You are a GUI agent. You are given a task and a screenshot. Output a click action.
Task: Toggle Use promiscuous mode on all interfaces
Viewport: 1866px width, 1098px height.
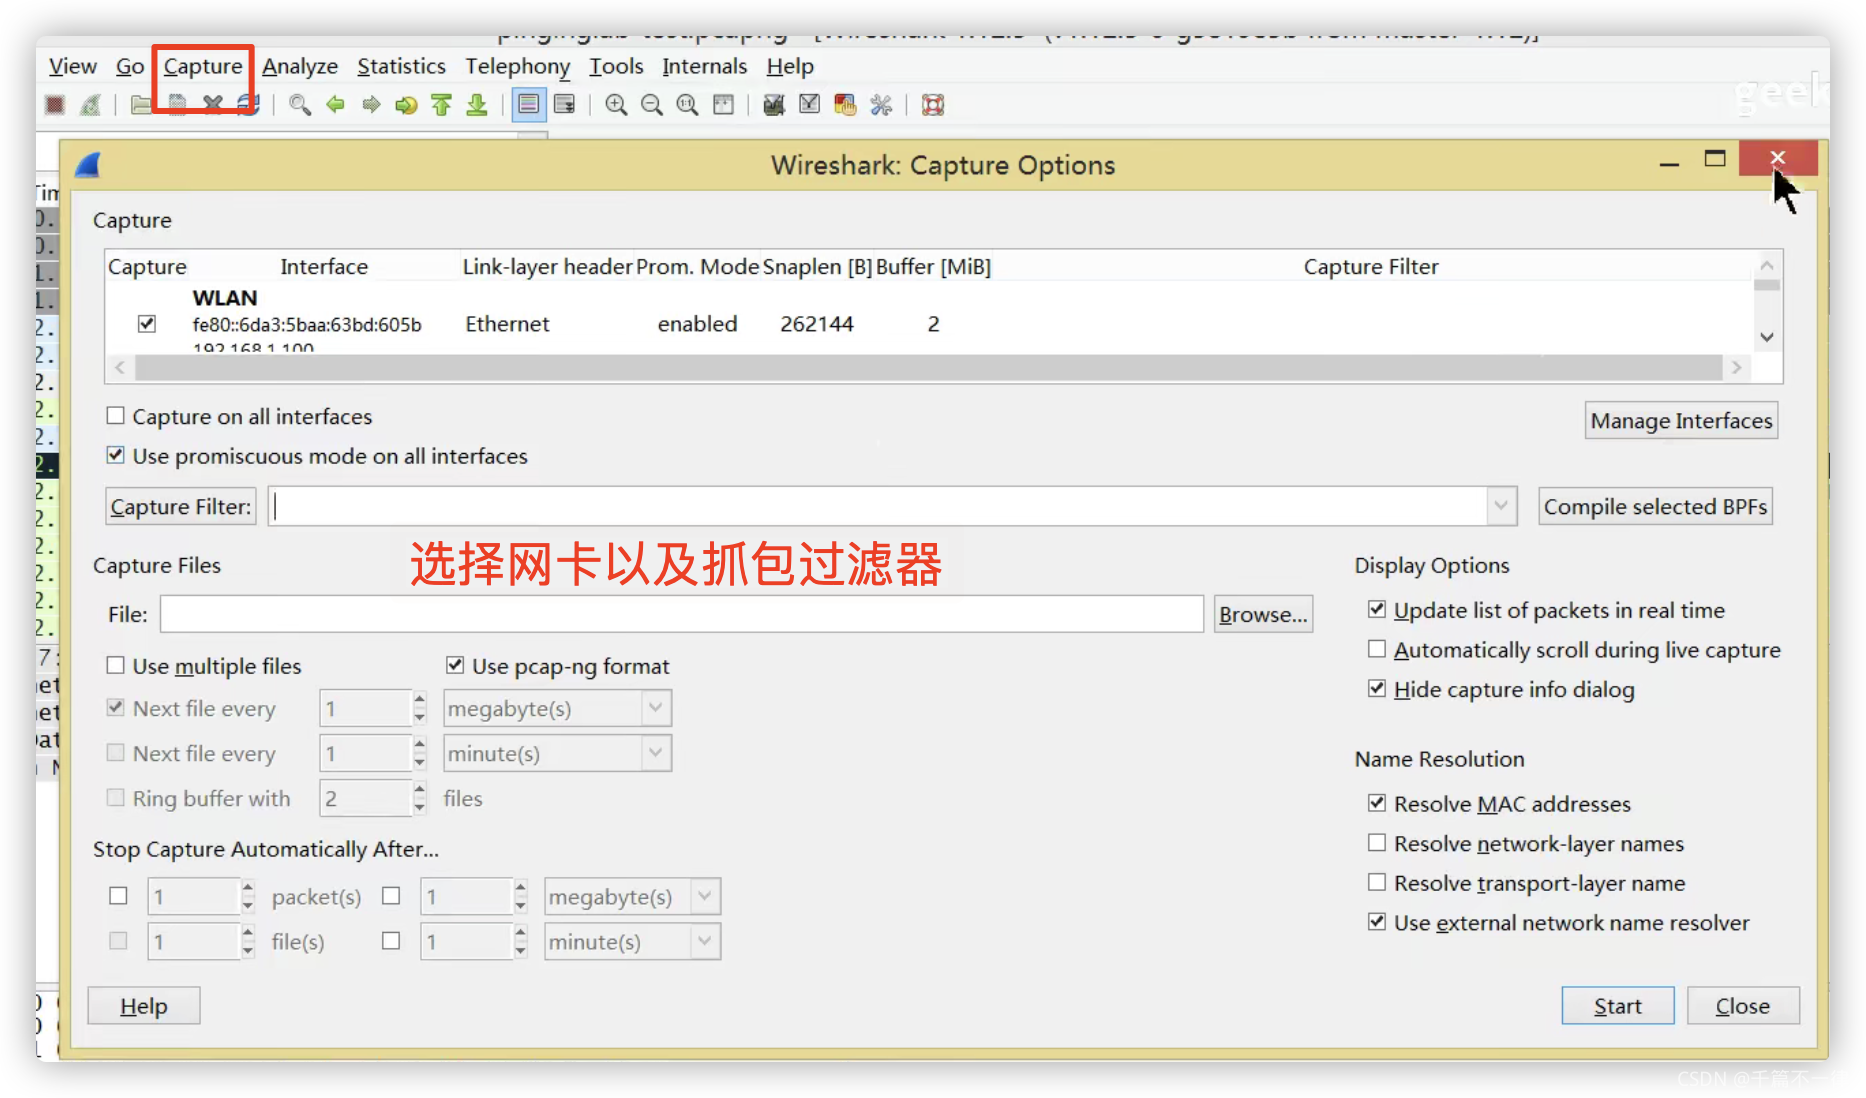116,455
